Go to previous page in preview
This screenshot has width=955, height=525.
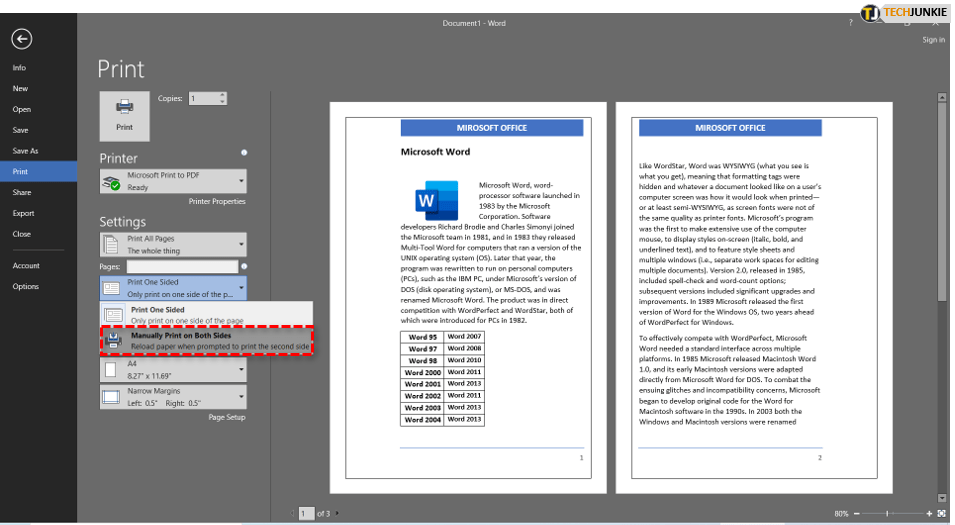[294, 513]
